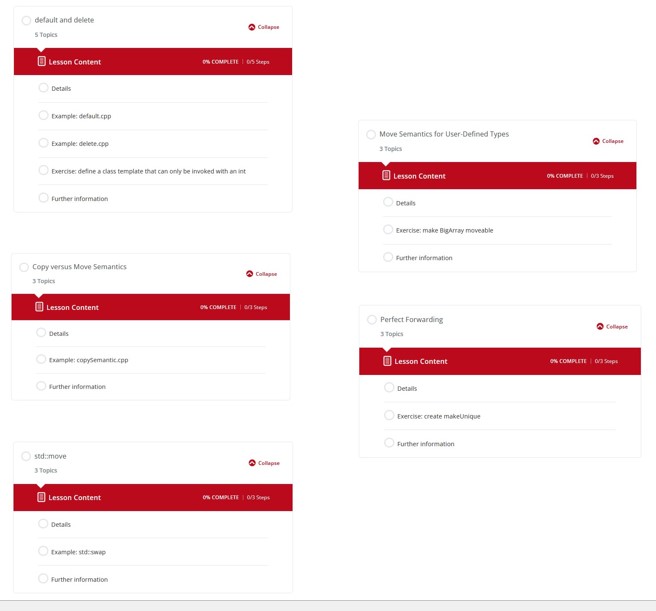Mark Perfect Forwarding lesson circle
Viewport: 656px width, 611px height.
(372, 320)
